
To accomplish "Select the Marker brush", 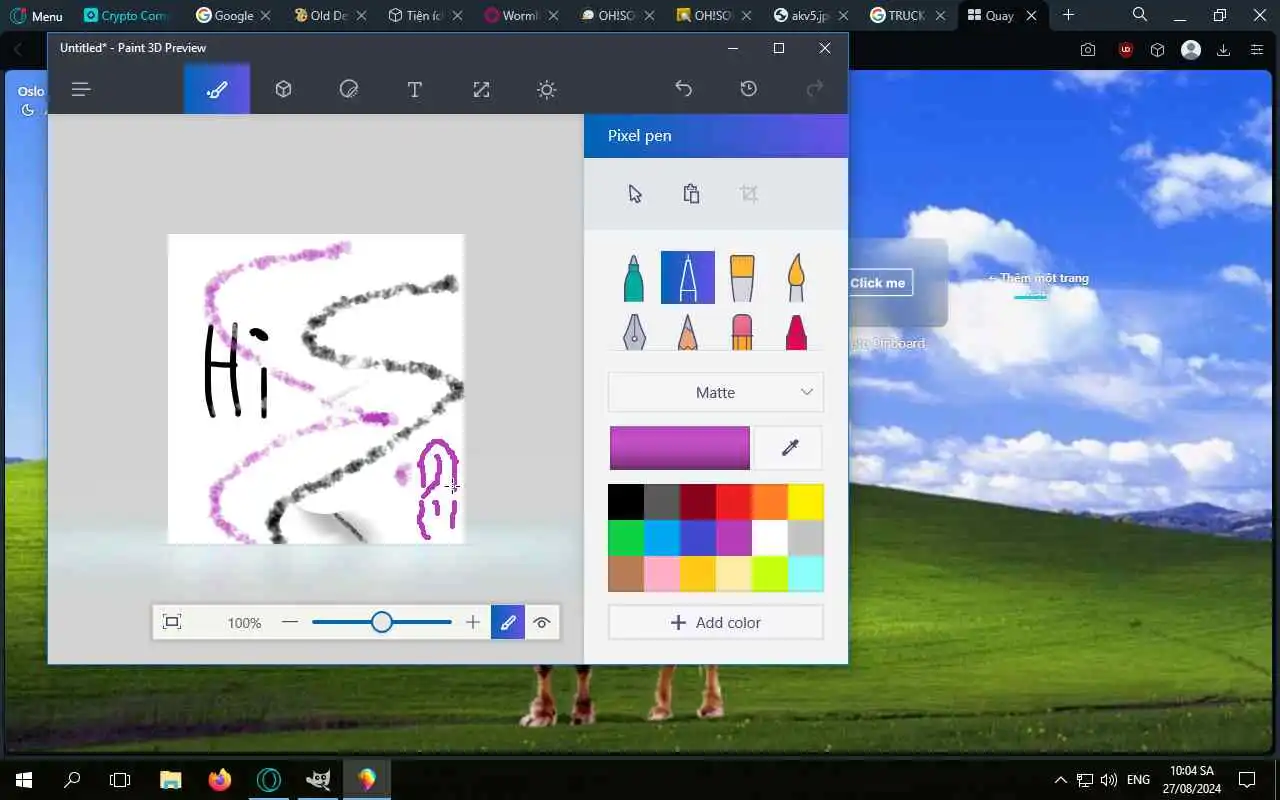I will pos(634,278).
